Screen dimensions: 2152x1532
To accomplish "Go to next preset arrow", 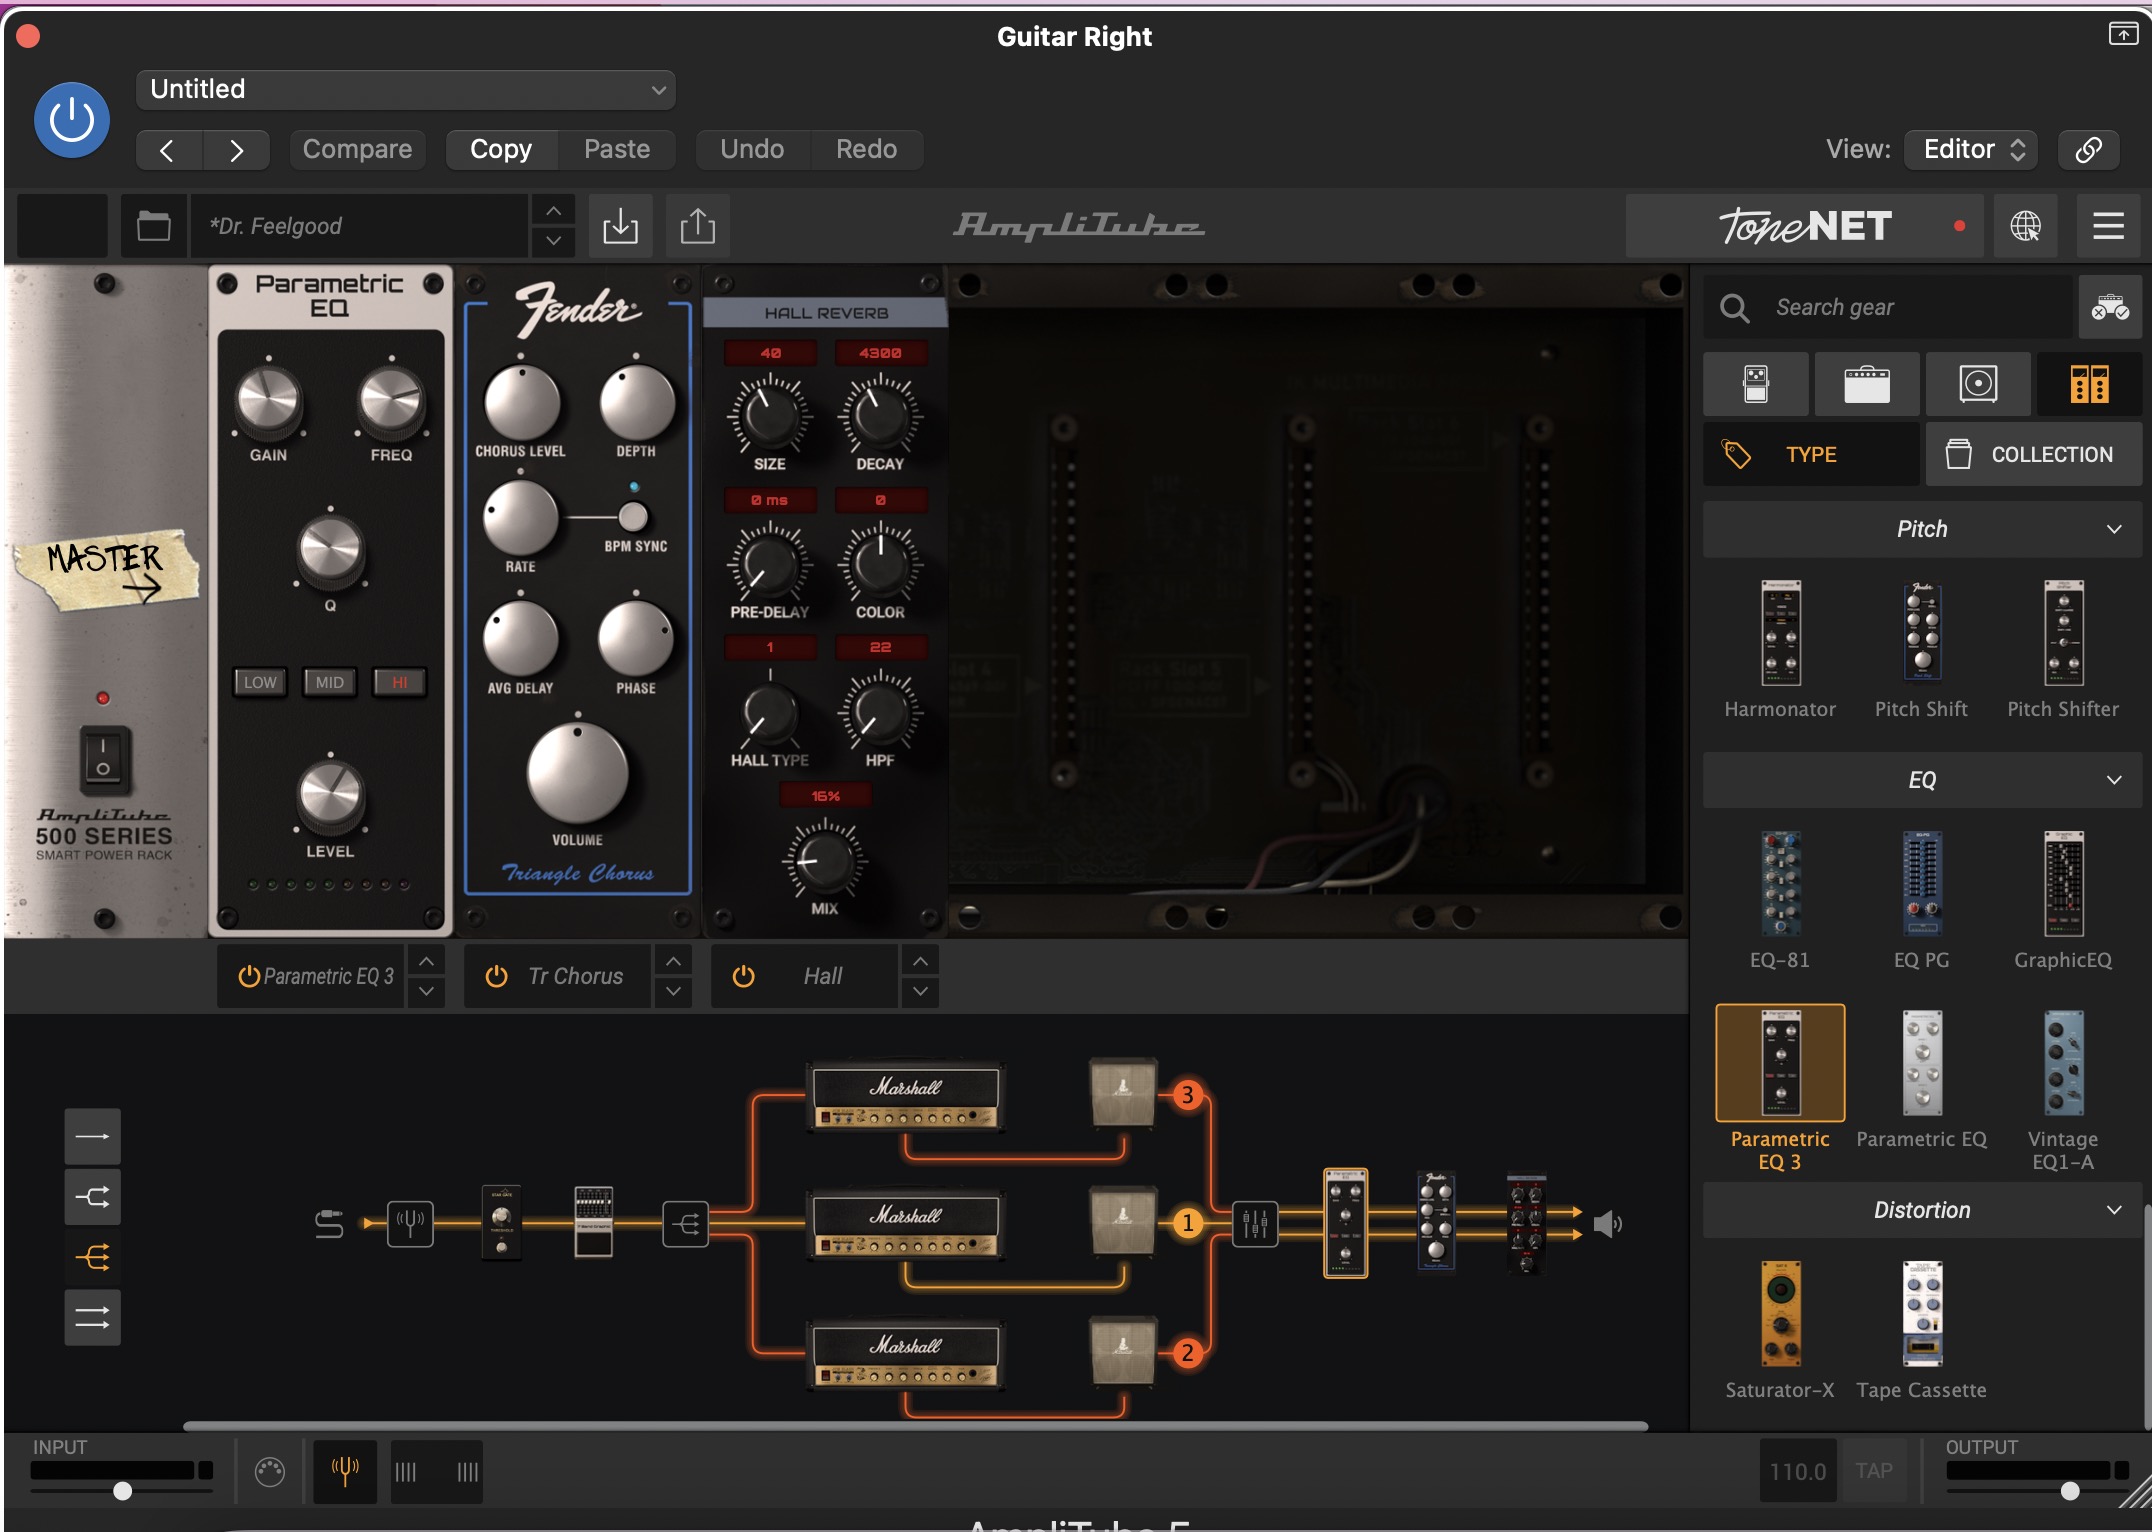I will 236,150.
